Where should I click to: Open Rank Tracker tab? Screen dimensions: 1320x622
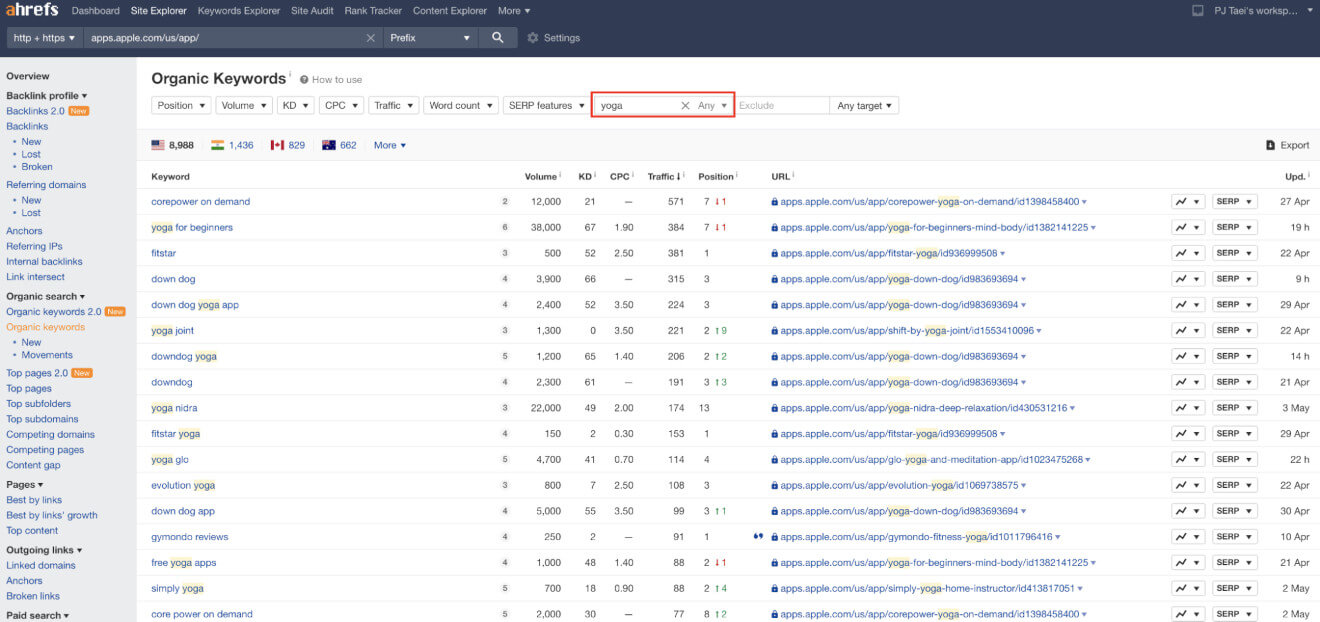(x=373, y=11)
